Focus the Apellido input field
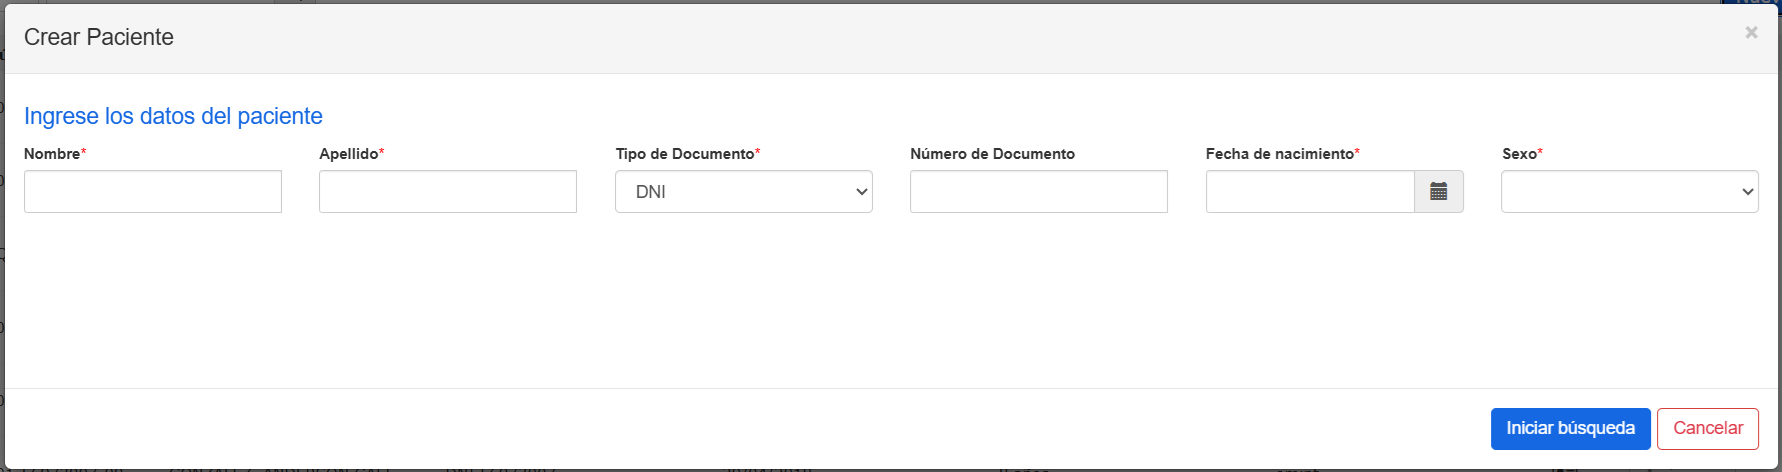1782x472 pixels. click(x=448, y=191)
